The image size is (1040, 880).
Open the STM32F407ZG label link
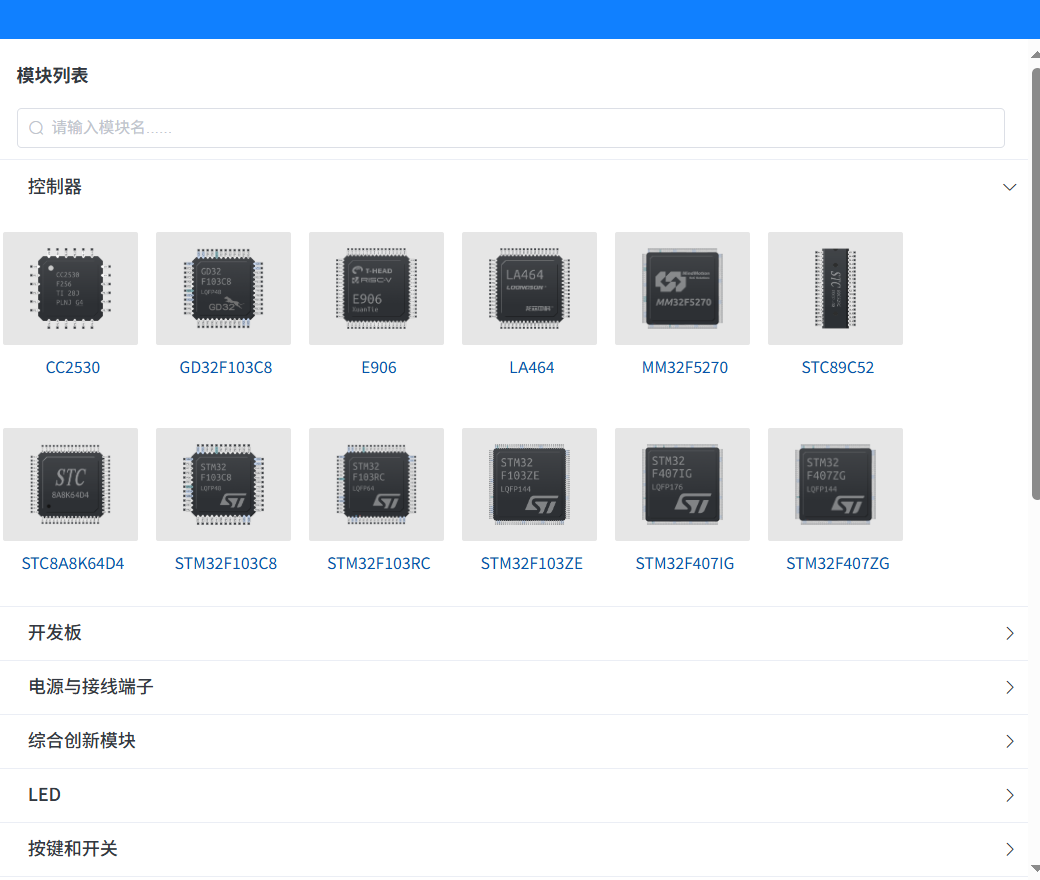tap(838, 564)
